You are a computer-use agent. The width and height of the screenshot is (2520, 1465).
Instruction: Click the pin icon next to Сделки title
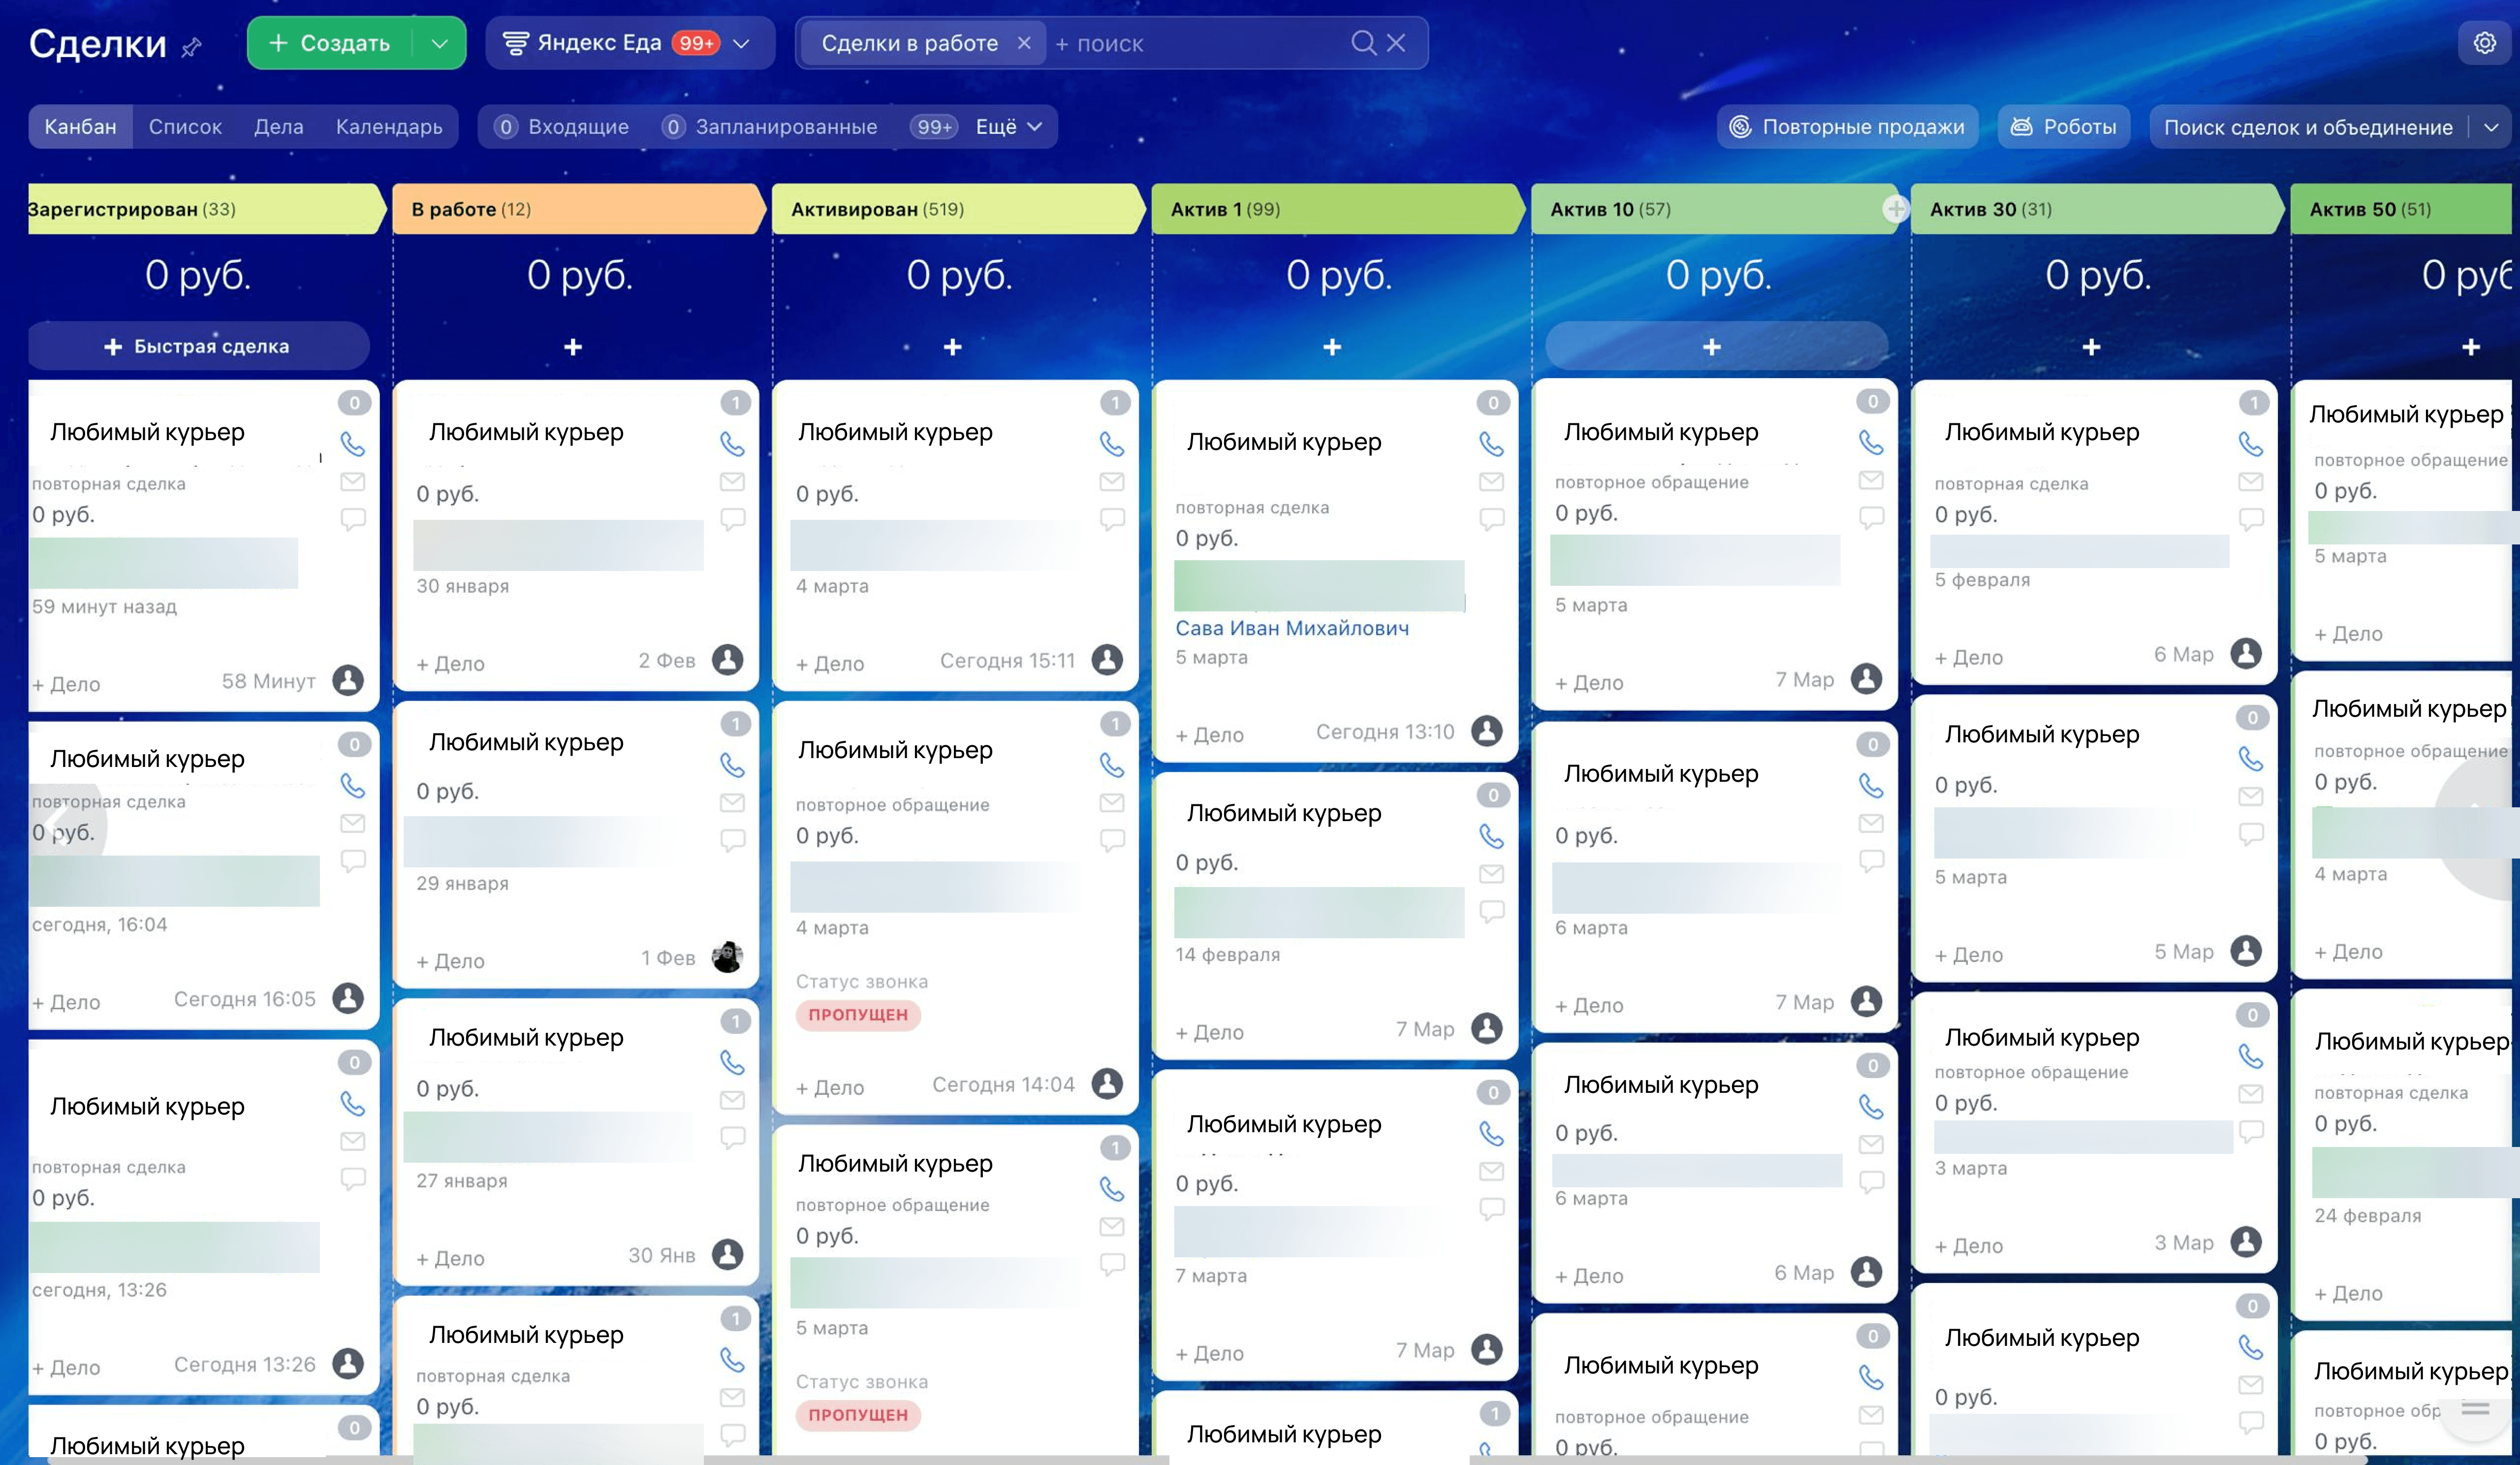coord(192,46)
